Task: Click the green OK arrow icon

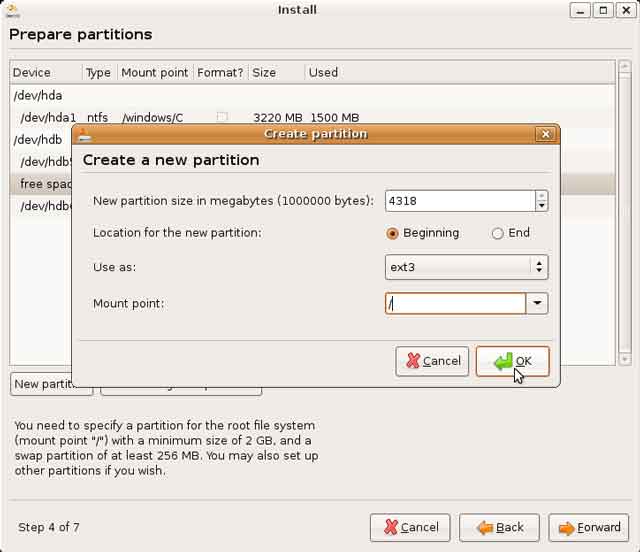Action: (x=503, y=361)
